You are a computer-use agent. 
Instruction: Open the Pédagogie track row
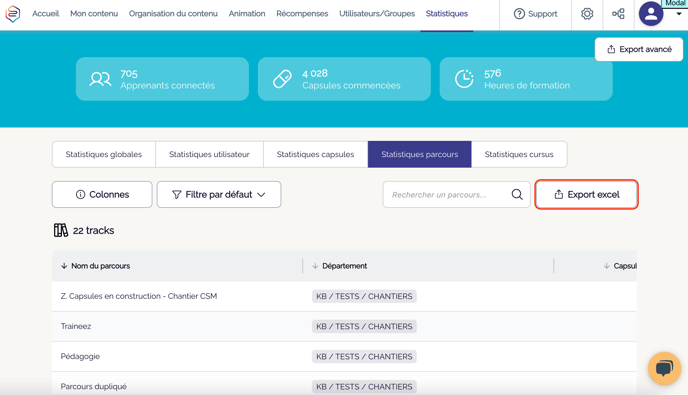pyautogui.click(x=344, y=356)
